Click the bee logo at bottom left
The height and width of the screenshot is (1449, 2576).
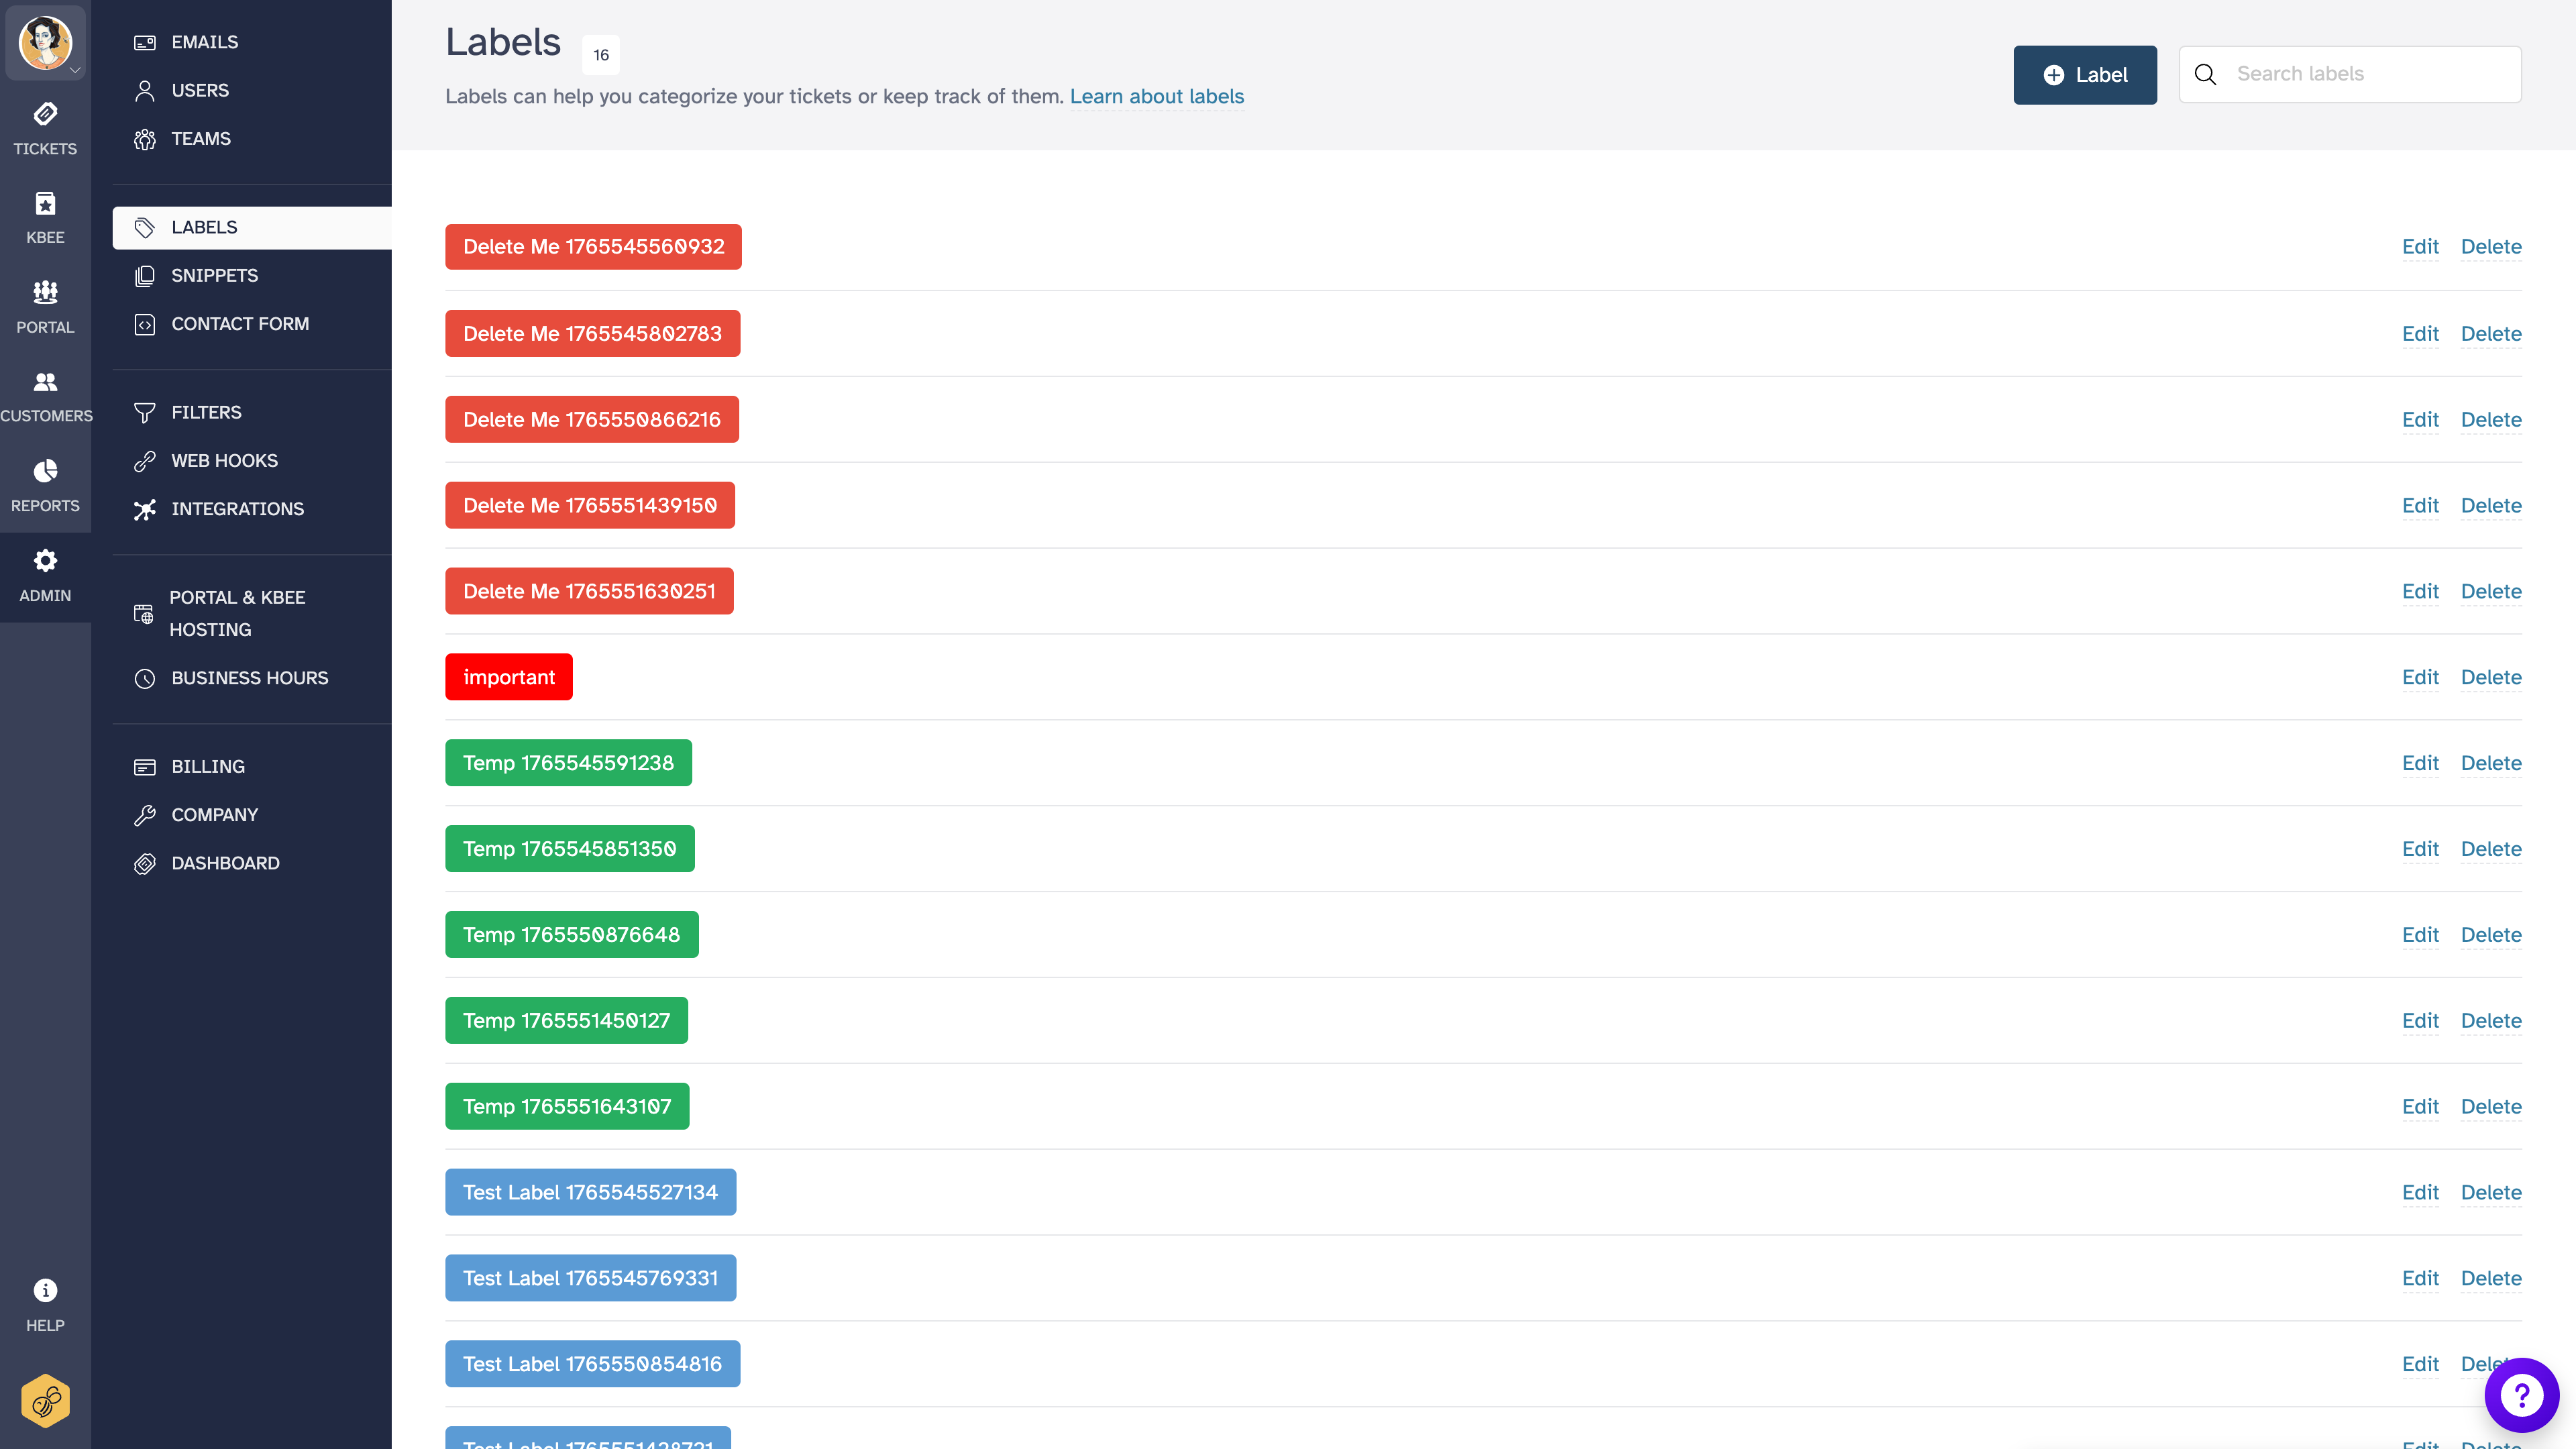(x=45, y=1400)
